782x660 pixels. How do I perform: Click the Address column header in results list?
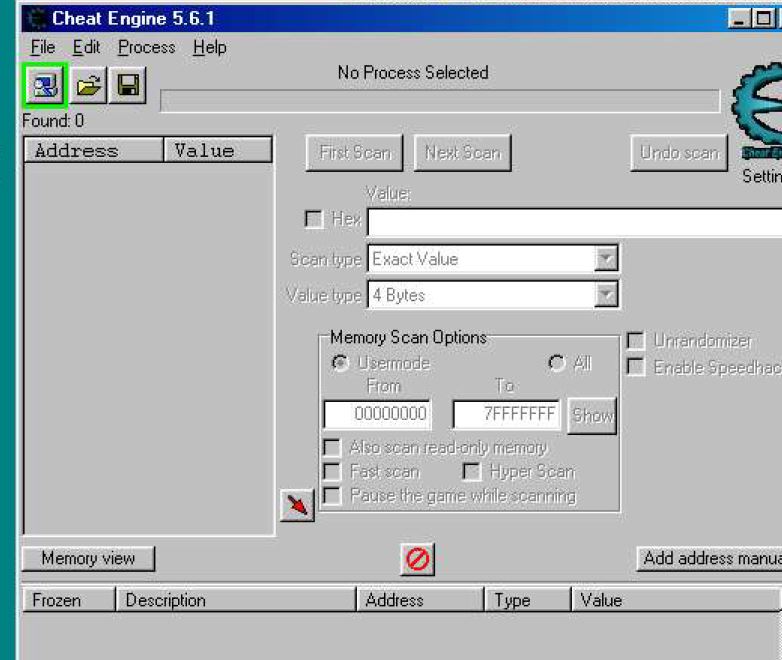(94, 150)
